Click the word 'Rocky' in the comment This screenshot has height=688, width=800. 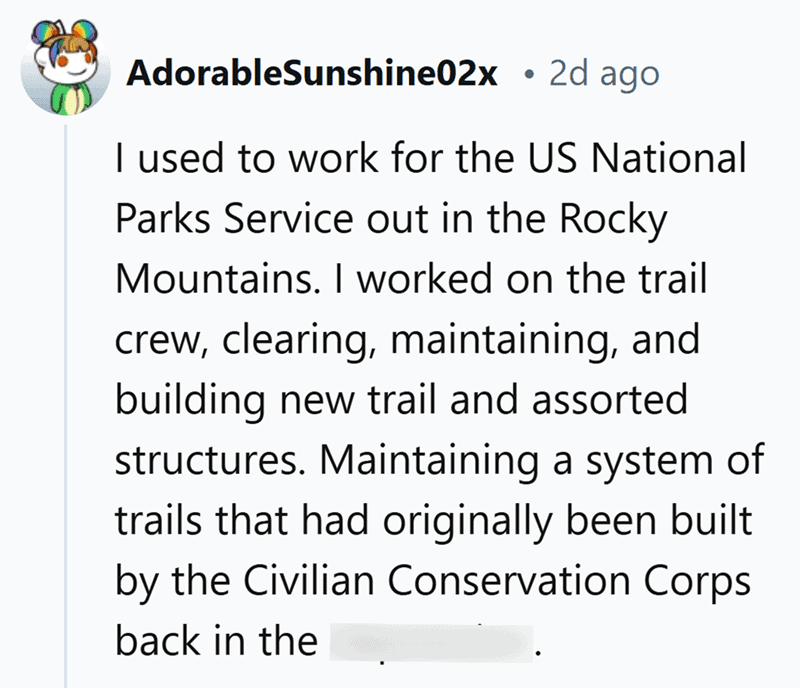(x=613, y=219)
